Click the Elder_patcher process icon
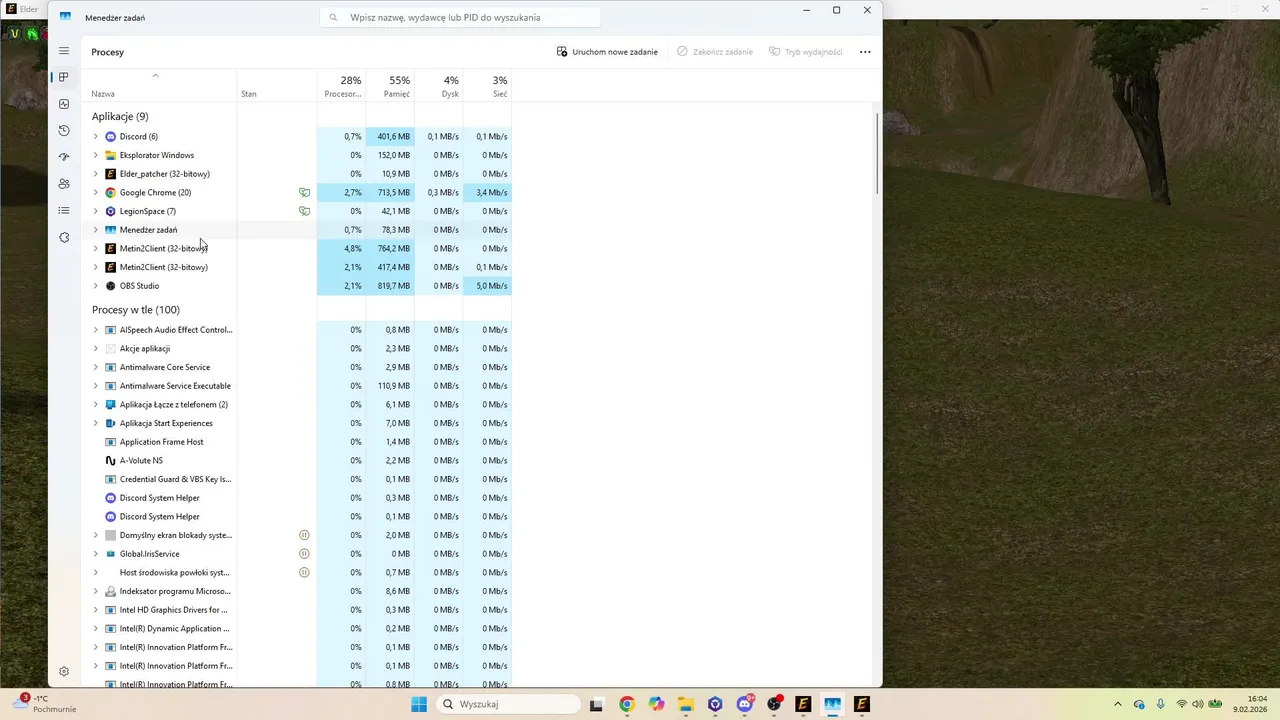Image resolution: width=1280 pixels, height=720 pixels. [x=111, y=174]
